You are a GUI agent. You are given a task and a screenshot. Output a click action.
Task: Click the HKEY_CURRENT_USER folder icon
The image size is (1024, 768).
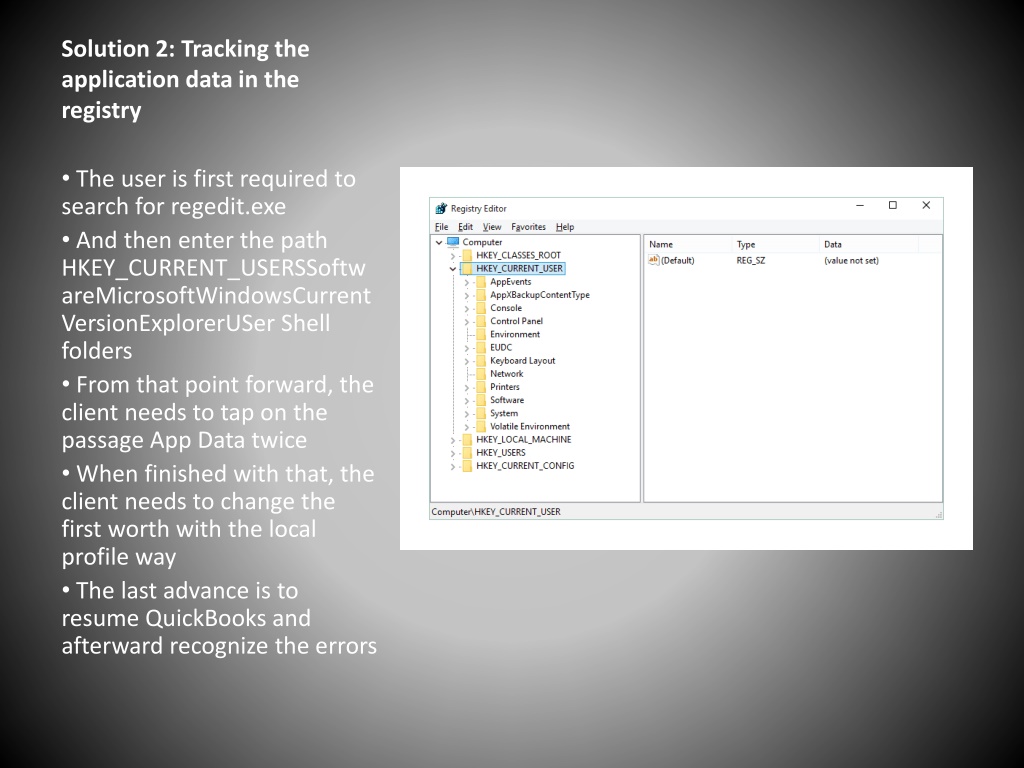click(x=467, y=268)
